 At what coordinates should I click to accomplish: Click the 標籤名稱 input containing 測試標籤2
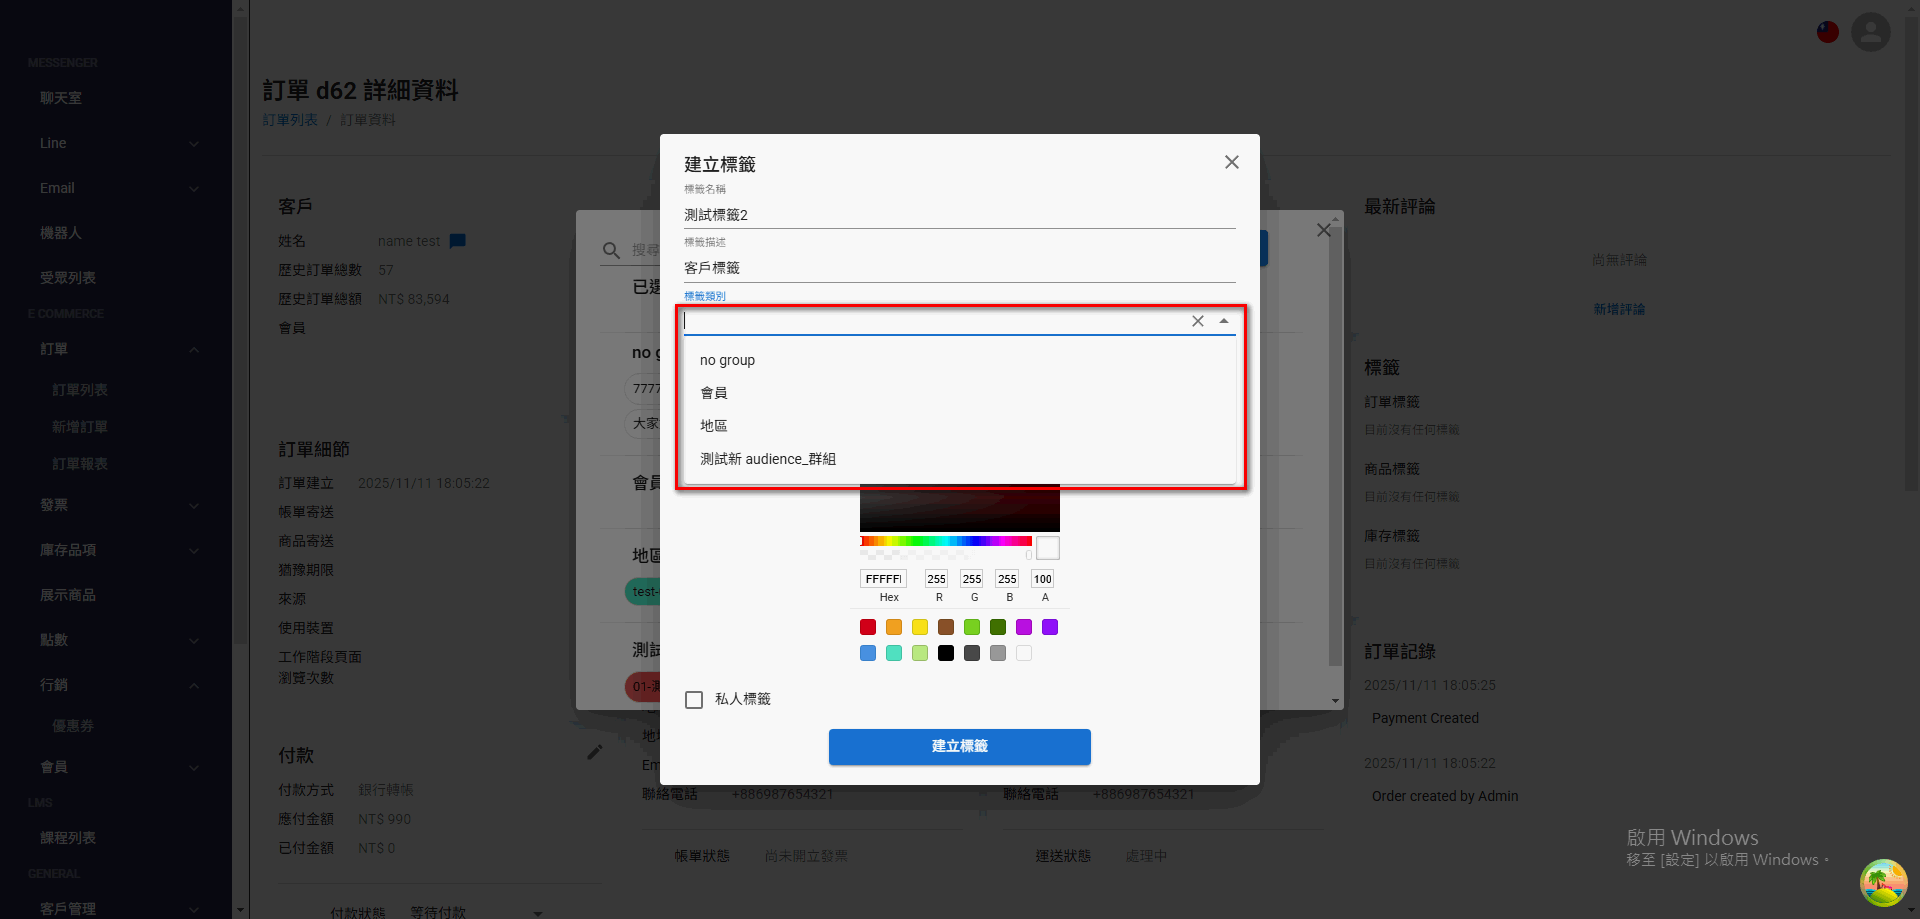960,215
